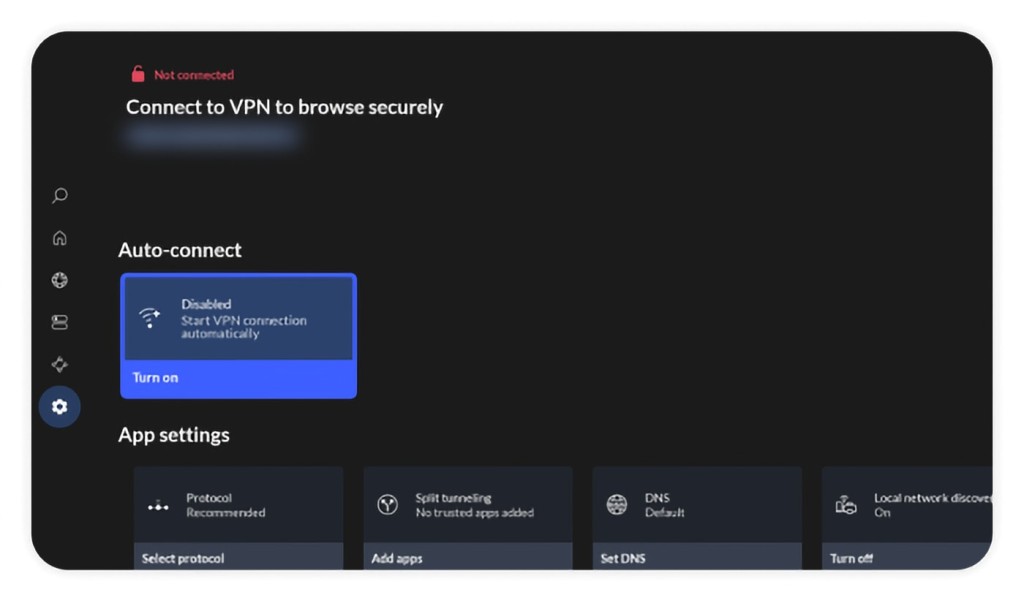Turn on Auto-connect
The height and width of the screenshot is (603, 1024).
(x=238, y=378)
